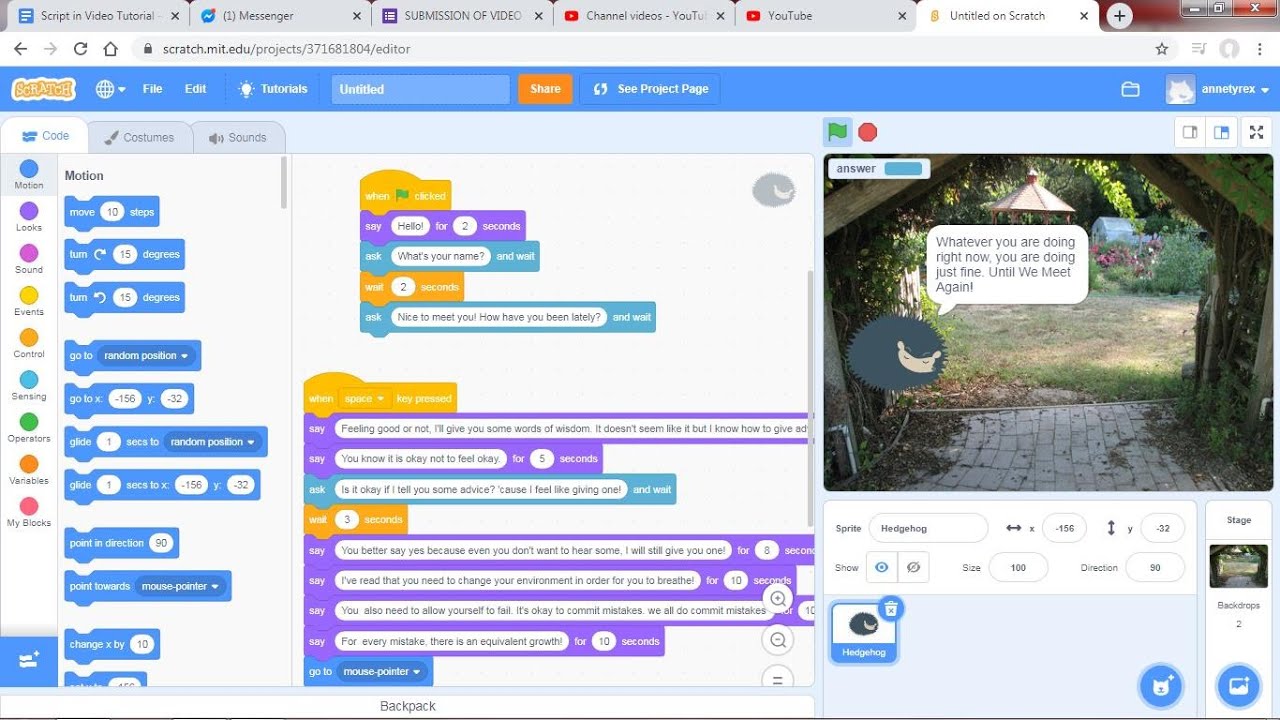Click the See Project Page button
The width and height of the screenshot is (1280, 720).
[650, 89]
